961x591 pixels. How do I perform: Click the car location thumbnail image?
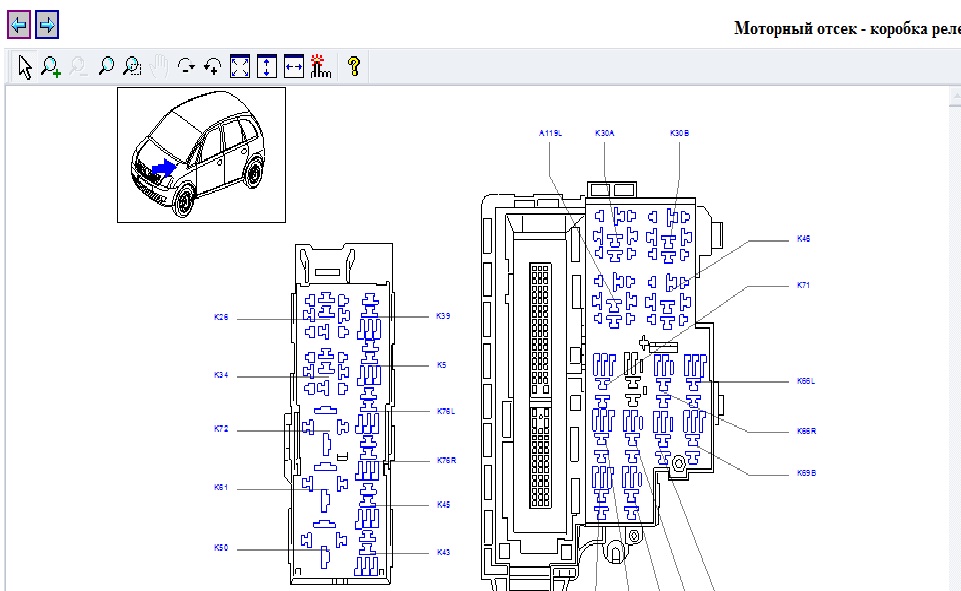(x=201, y=154)
